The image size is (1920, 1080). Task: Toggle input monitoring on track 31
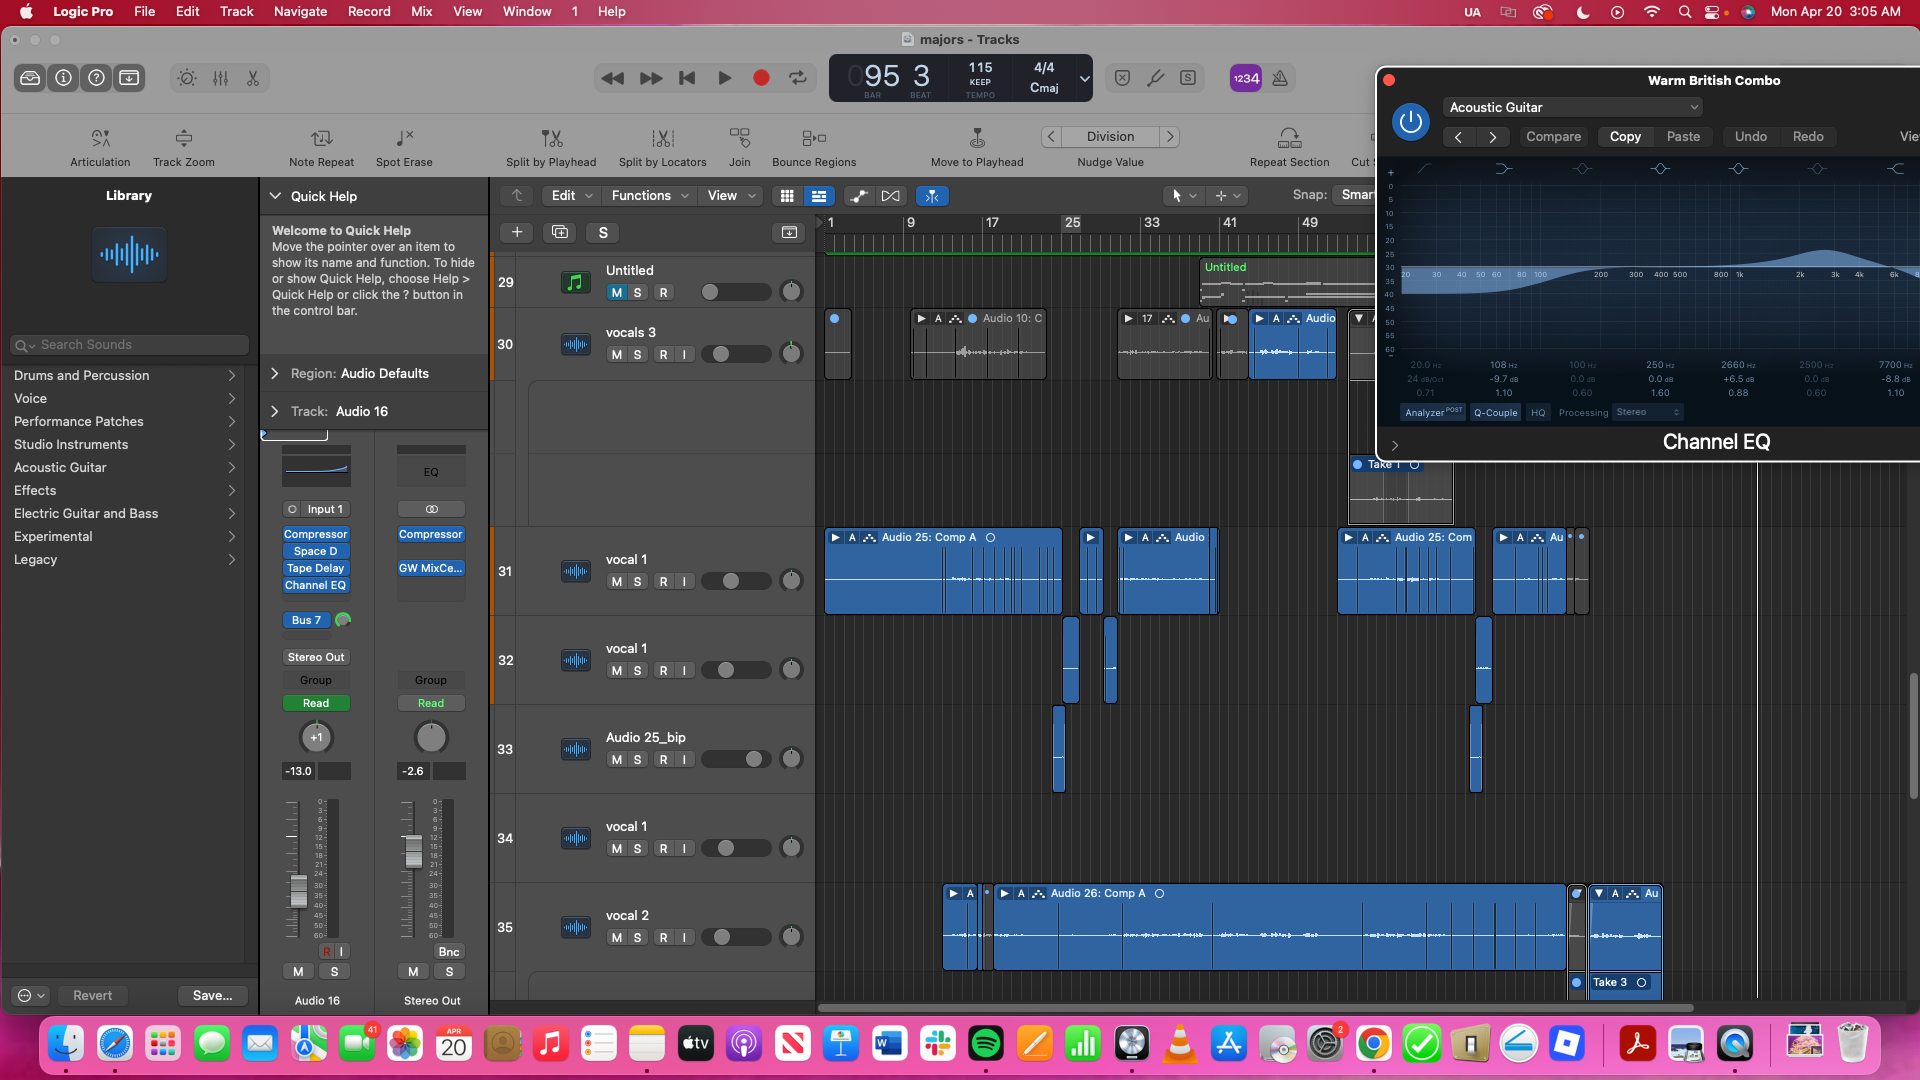685,582
